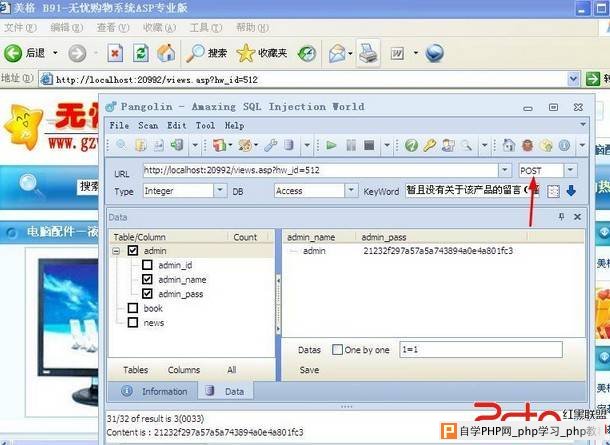Open Pangolin menu bar overflow arrow
Viewport: 610px width, 445px height.
tap(583, 124)
